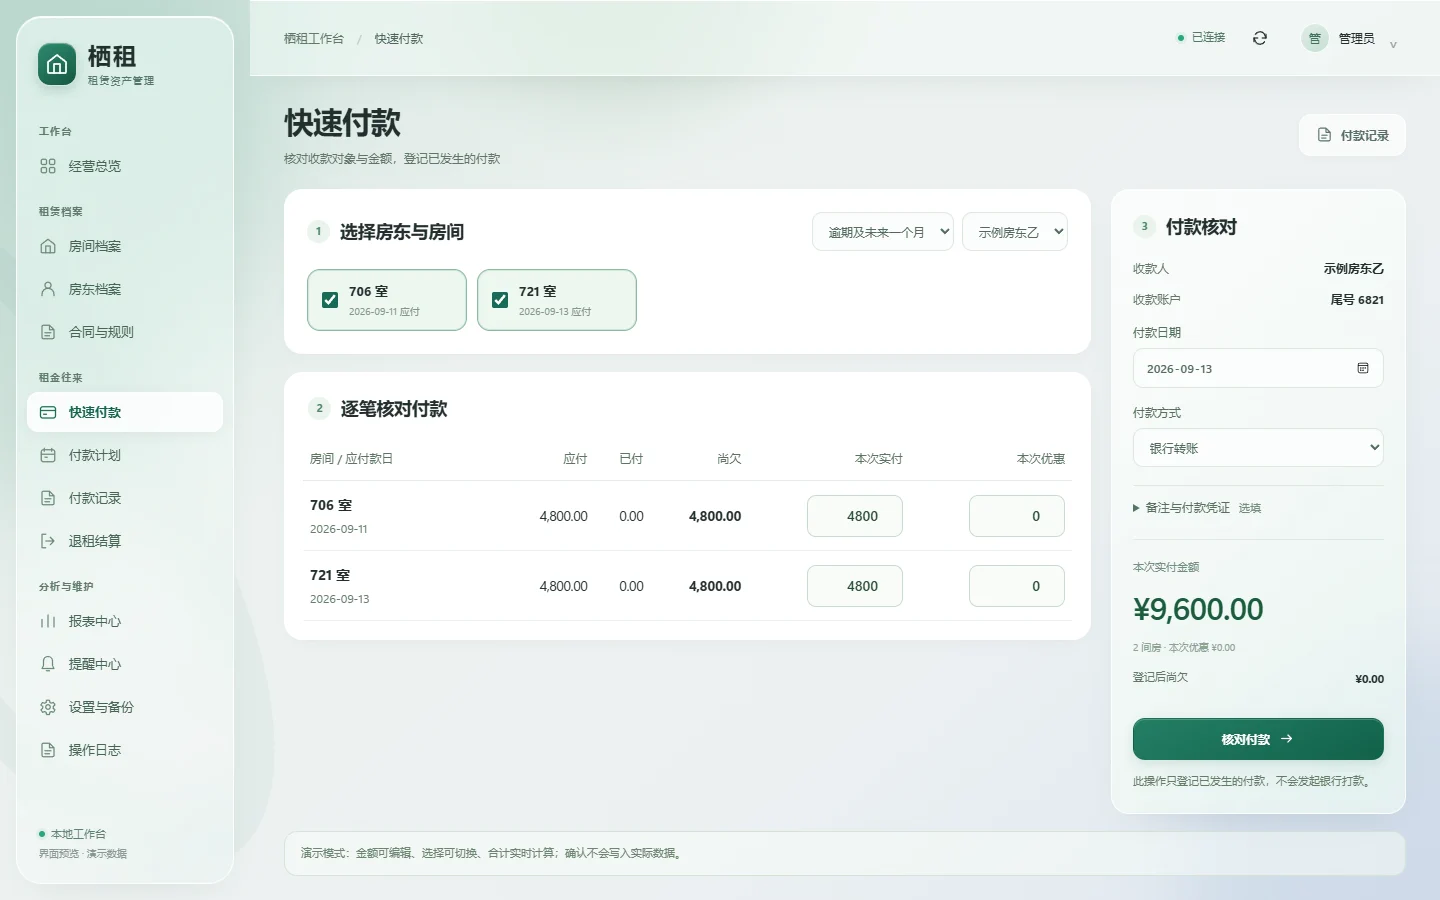Screen dimensions: 1440x900
Task: Click the 房东档案 person icon
Action: coord(48,289)
